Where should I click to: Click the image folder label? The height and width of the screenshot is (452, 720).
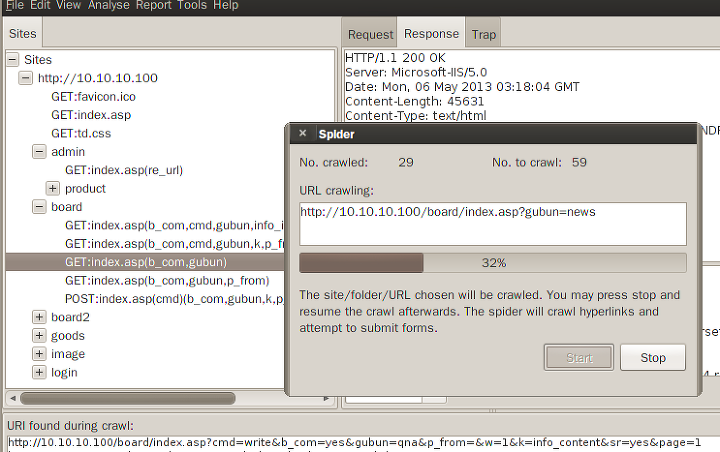[x=68, y=354]
